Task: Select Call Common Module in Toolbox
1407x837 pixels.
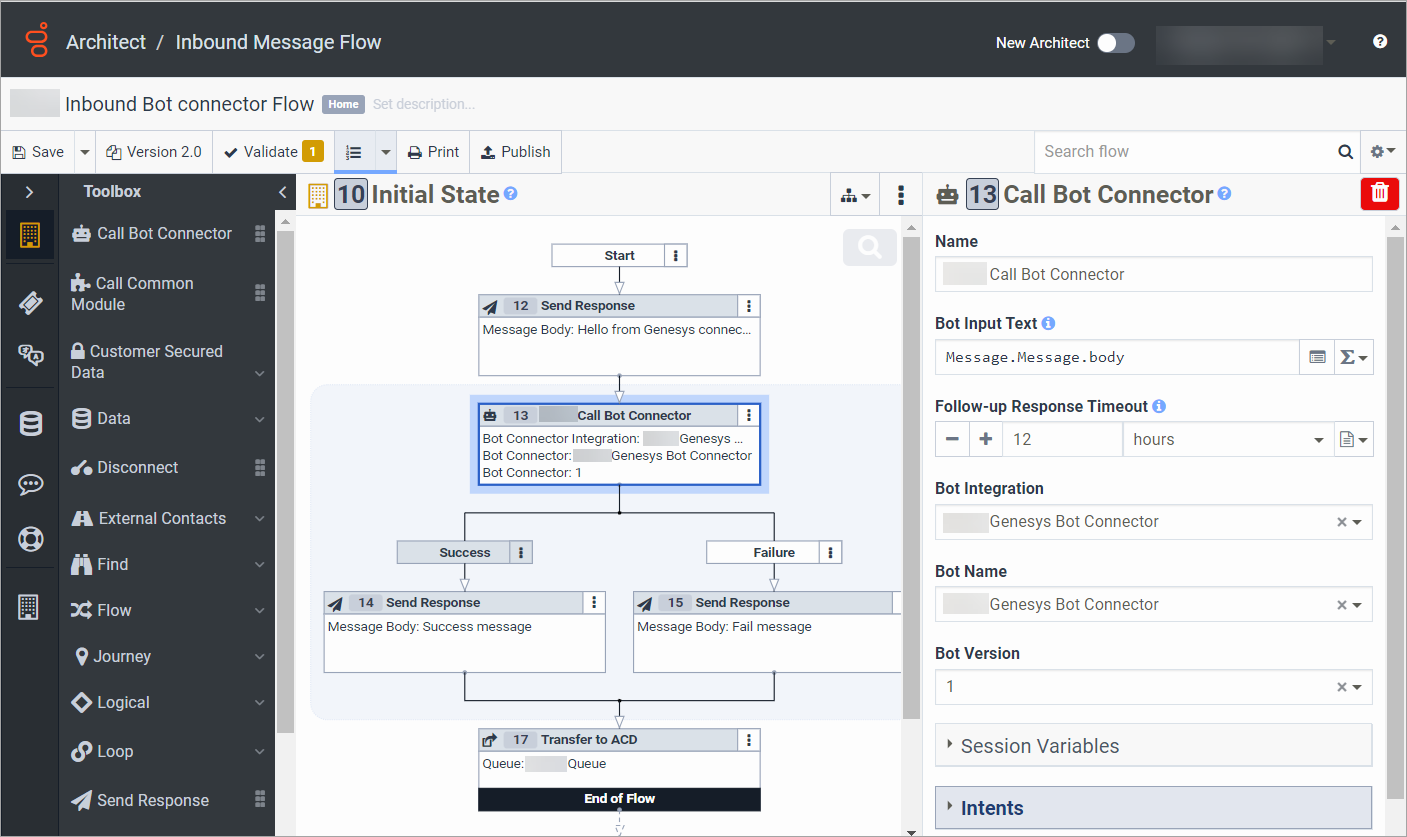Action: [x=168, y=294]
